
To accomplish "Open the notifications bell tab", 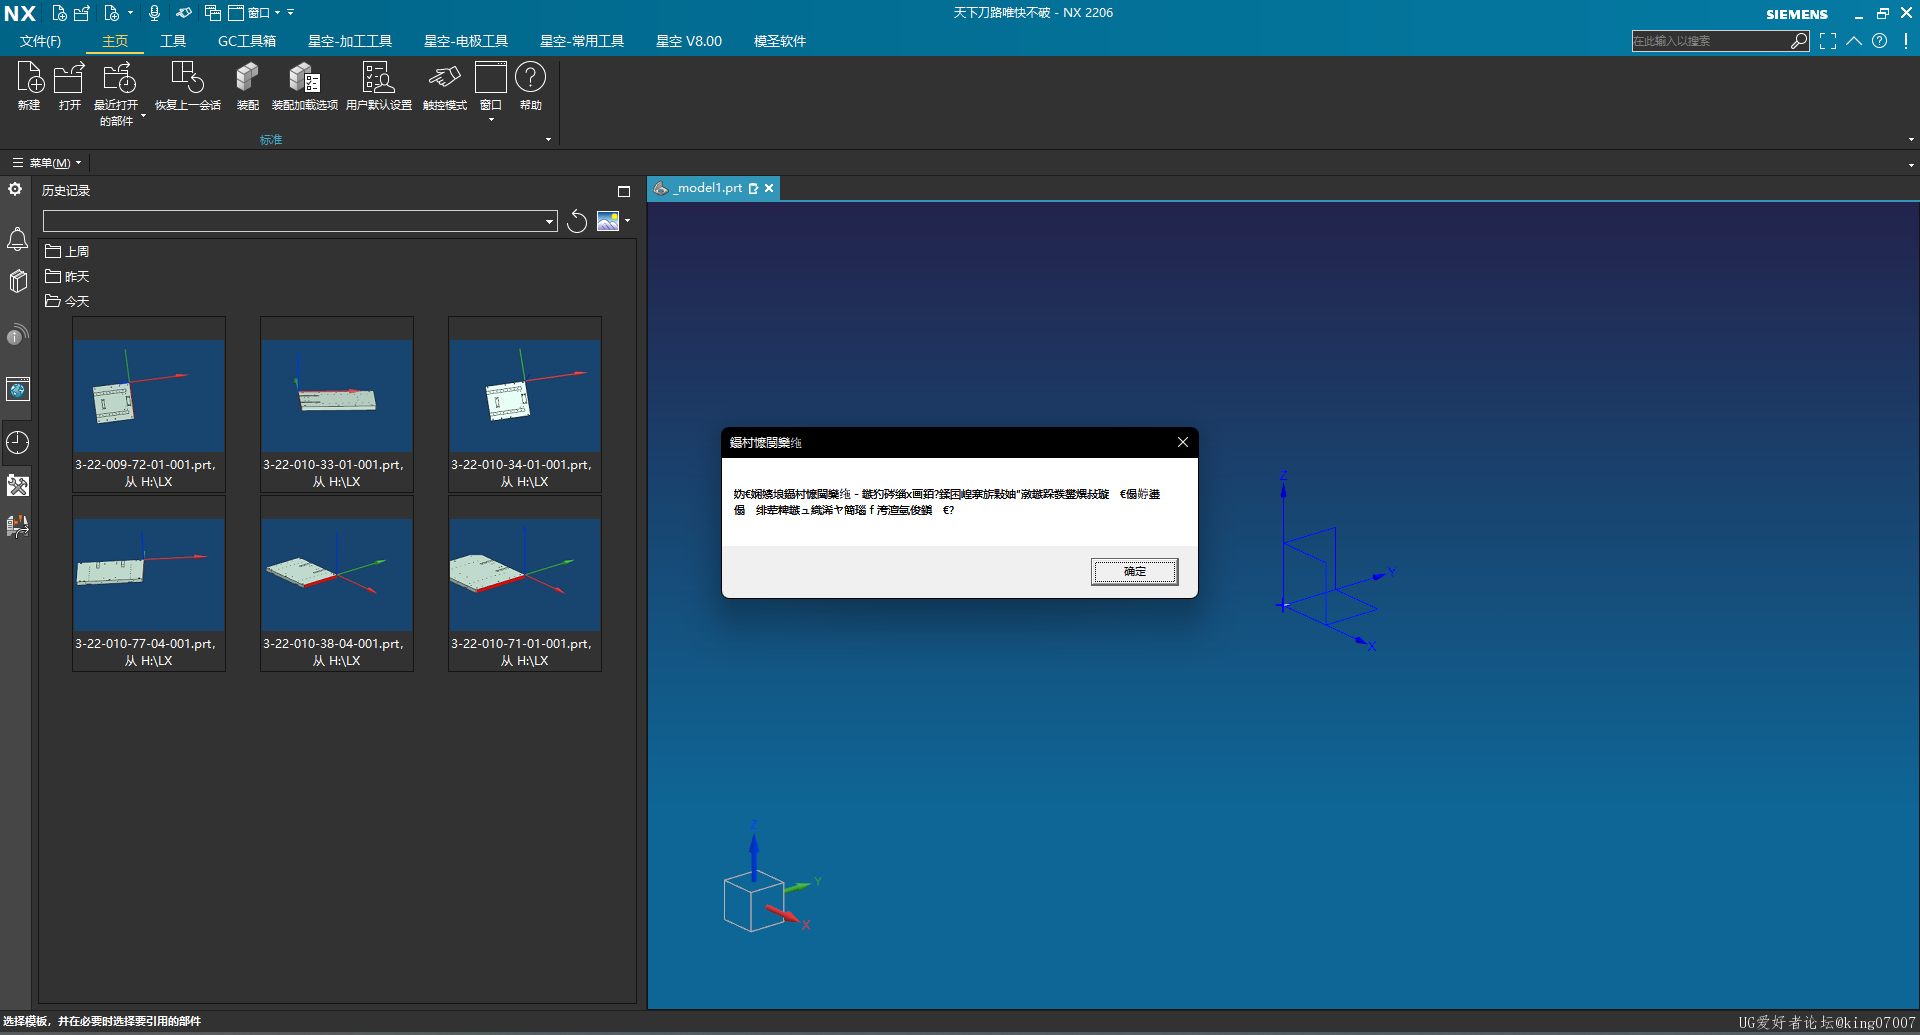I will point(17,240).
